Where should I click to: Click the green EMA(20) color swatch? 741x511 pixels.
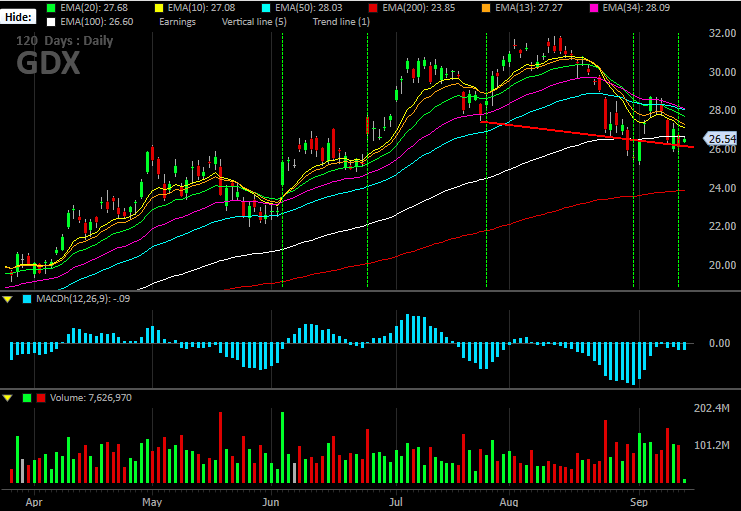[52, 8]
